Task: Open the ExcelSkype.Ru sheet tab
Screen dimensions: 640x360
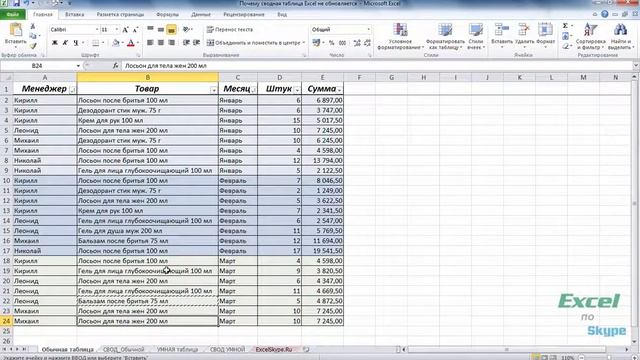Action: click(x=274, y=349)
